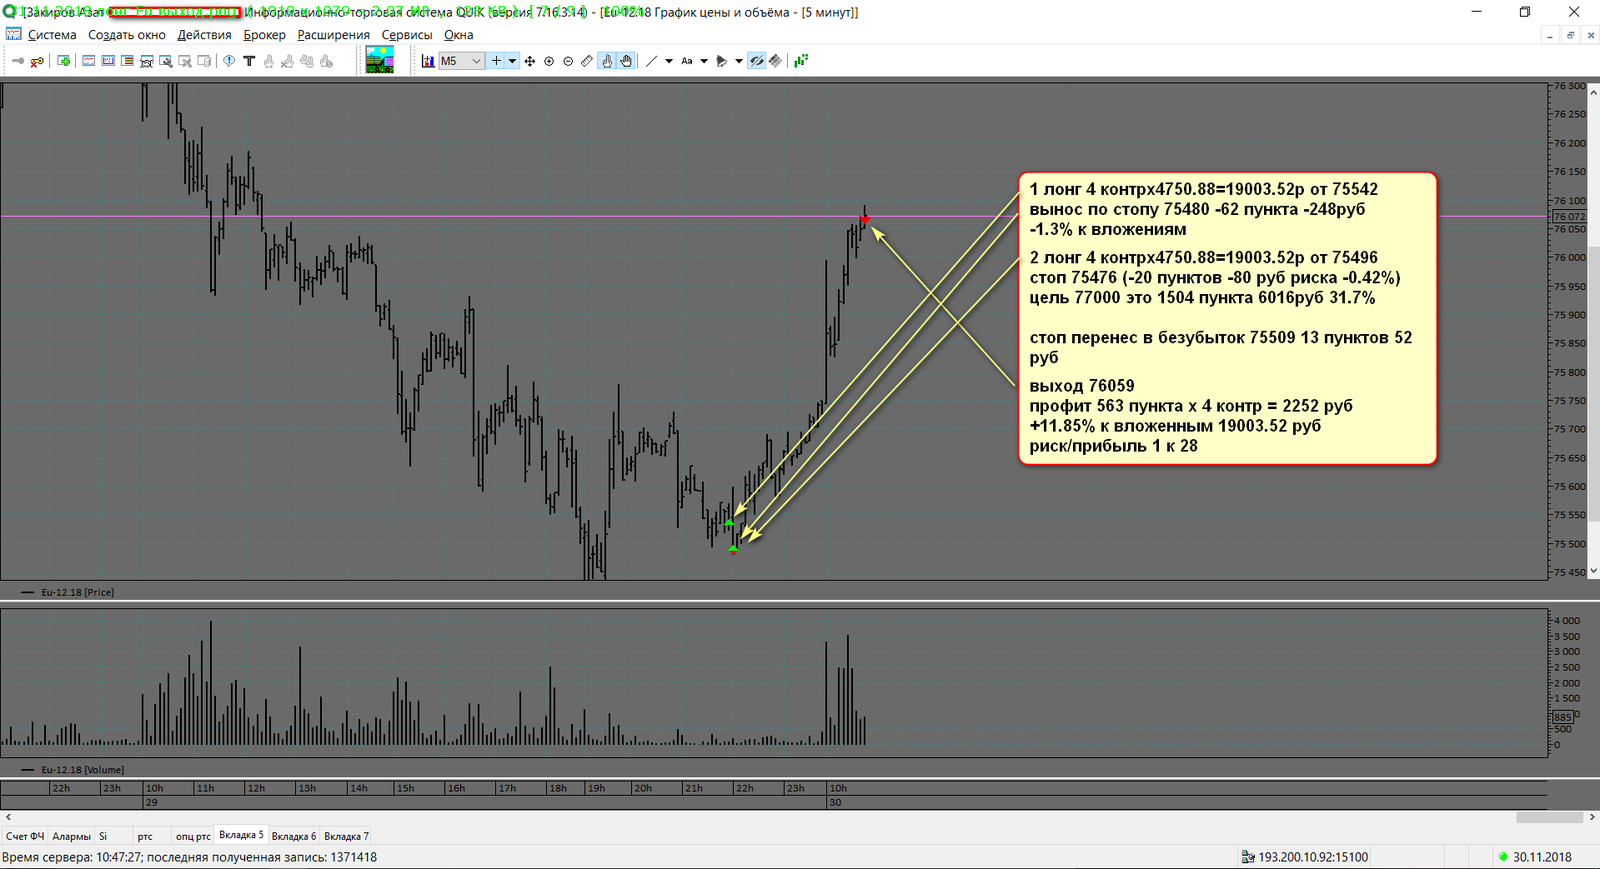The image size is (1600, 869).
Task: Open the chart window icon in toolbar
Action: (x=89, y=61)
